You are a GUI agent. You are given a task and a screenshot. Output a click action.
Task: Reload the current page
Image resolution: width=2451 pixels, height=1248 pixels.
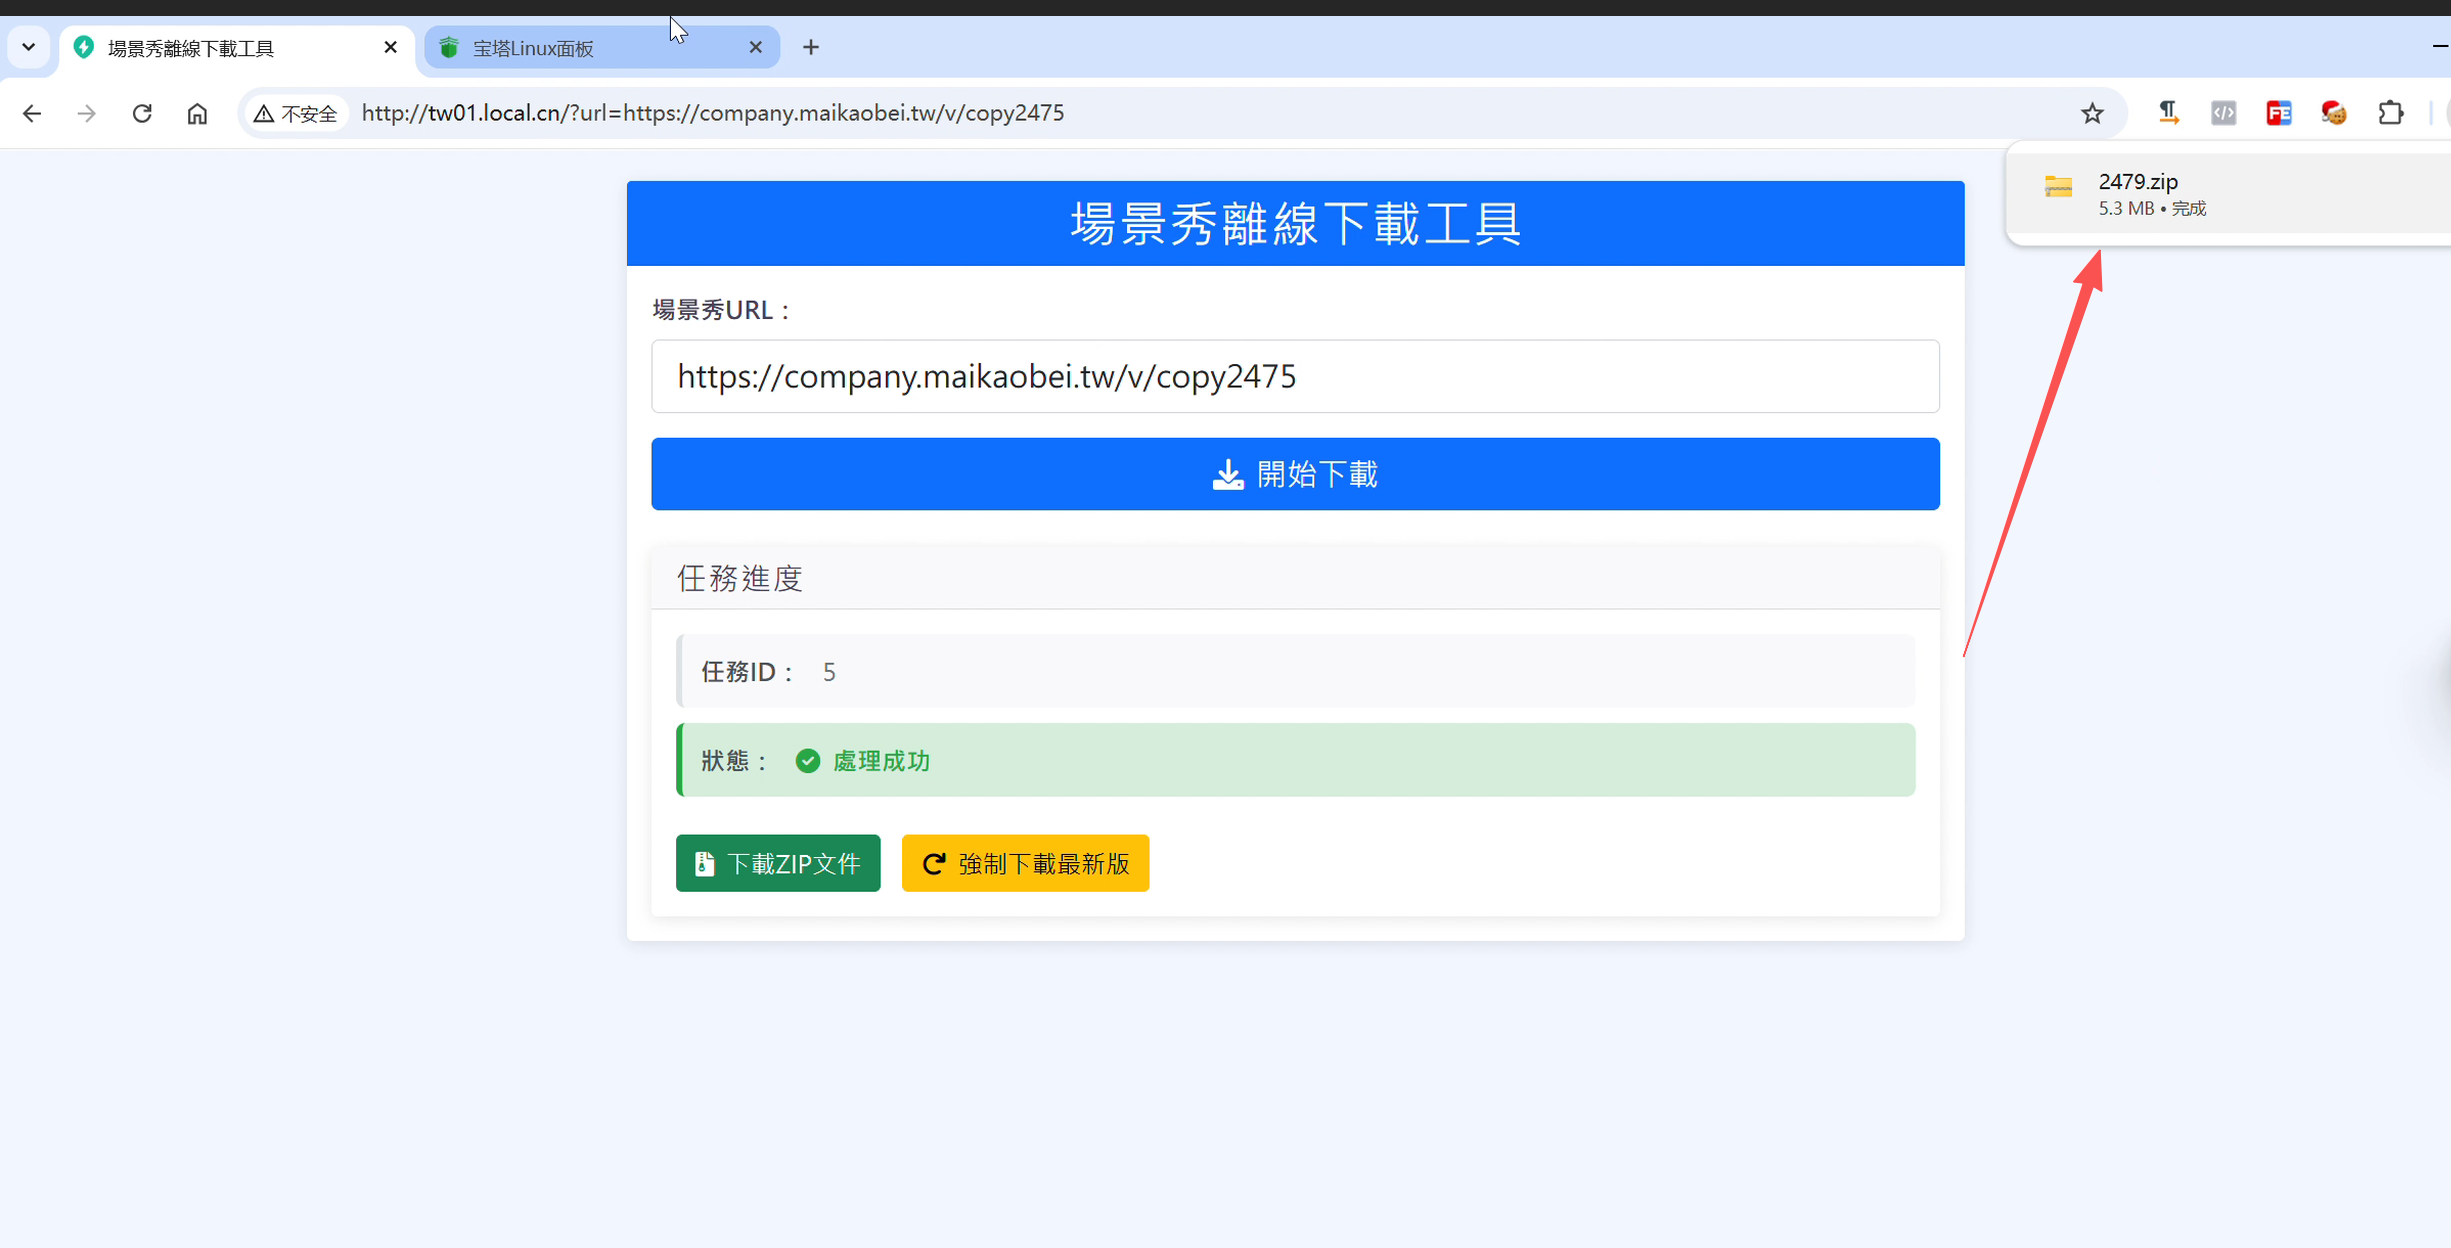pos(141,113)
